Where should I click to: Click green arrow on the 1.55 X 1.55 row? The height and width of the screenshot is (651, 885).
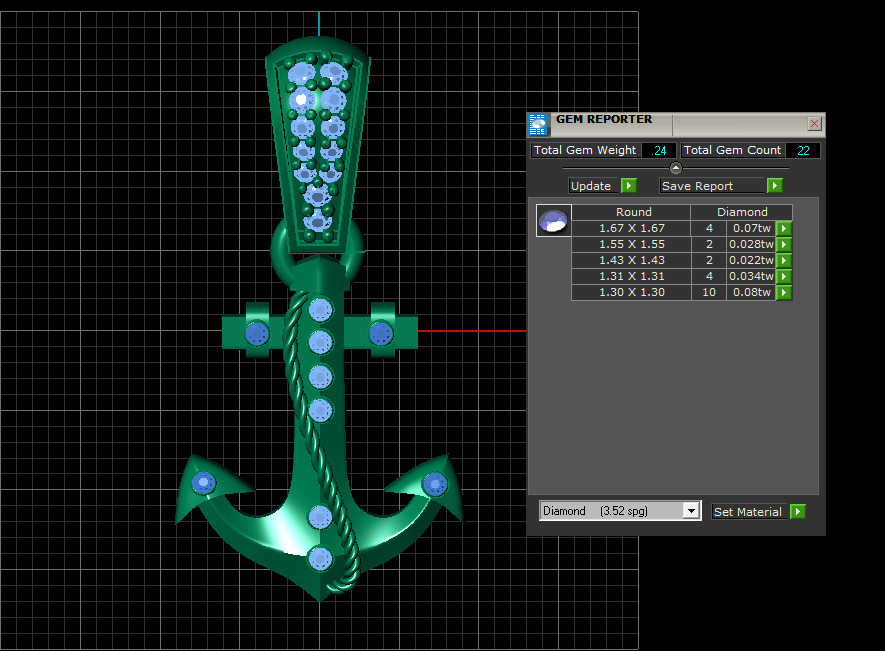[784, 244]
